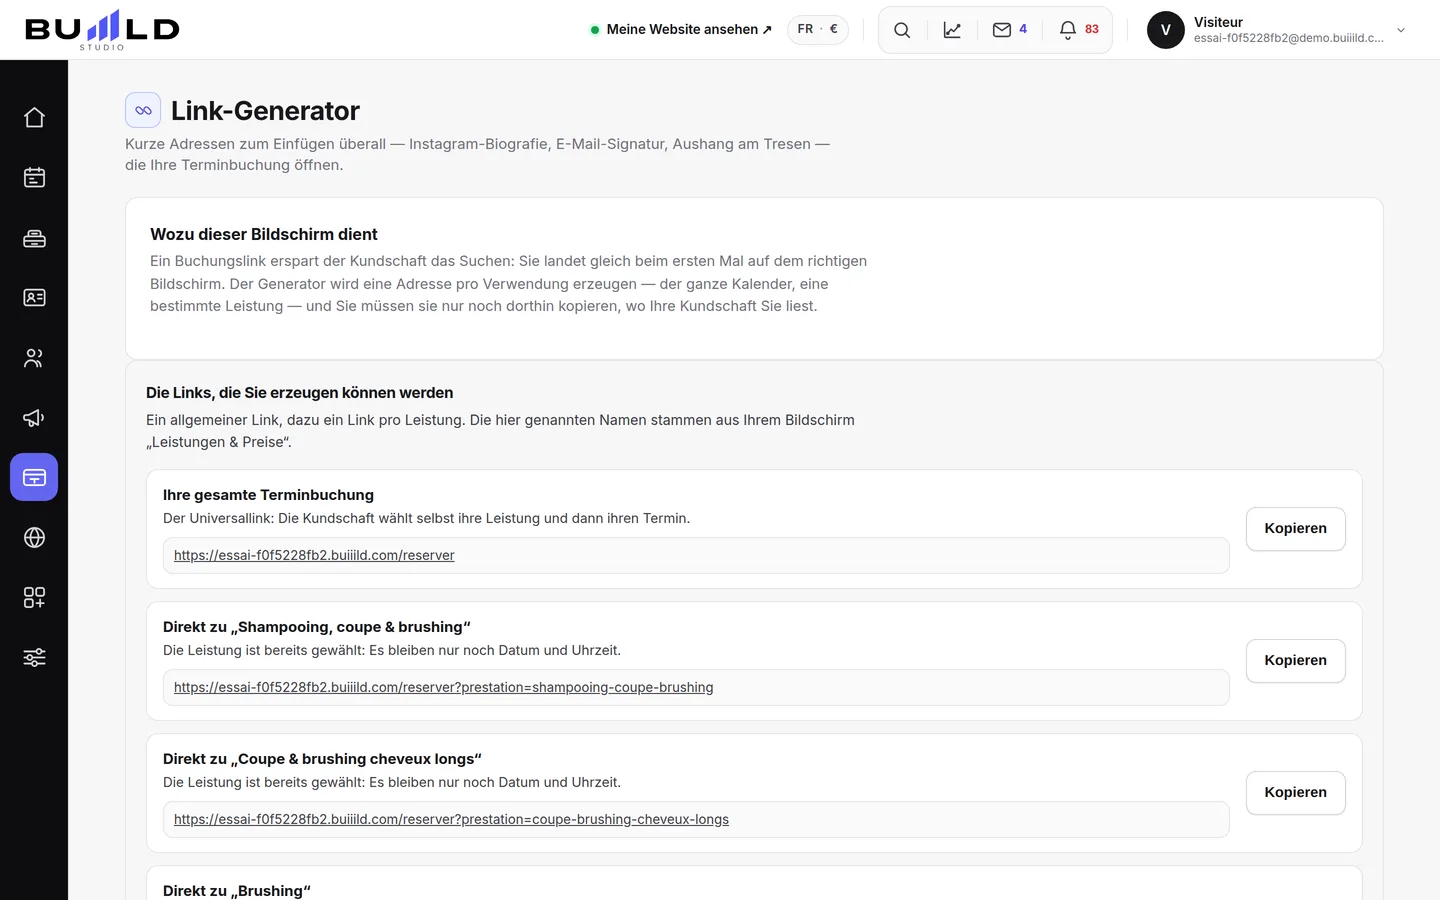Click the text beginning Der Universallink
1440x900 pixels.
(426, 518)
